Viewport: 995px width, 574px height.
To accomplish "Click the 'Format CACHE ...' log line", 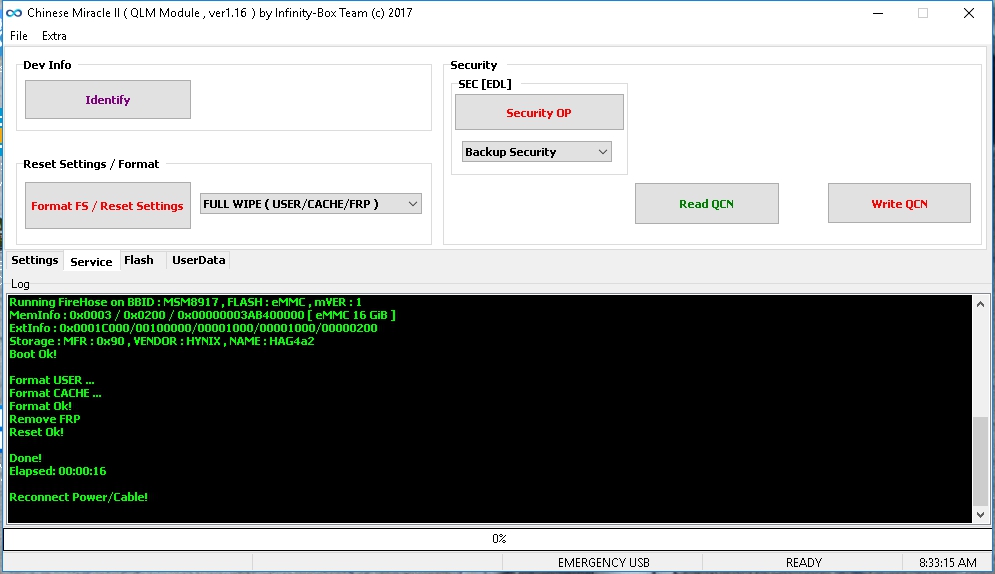I will 55,393.
